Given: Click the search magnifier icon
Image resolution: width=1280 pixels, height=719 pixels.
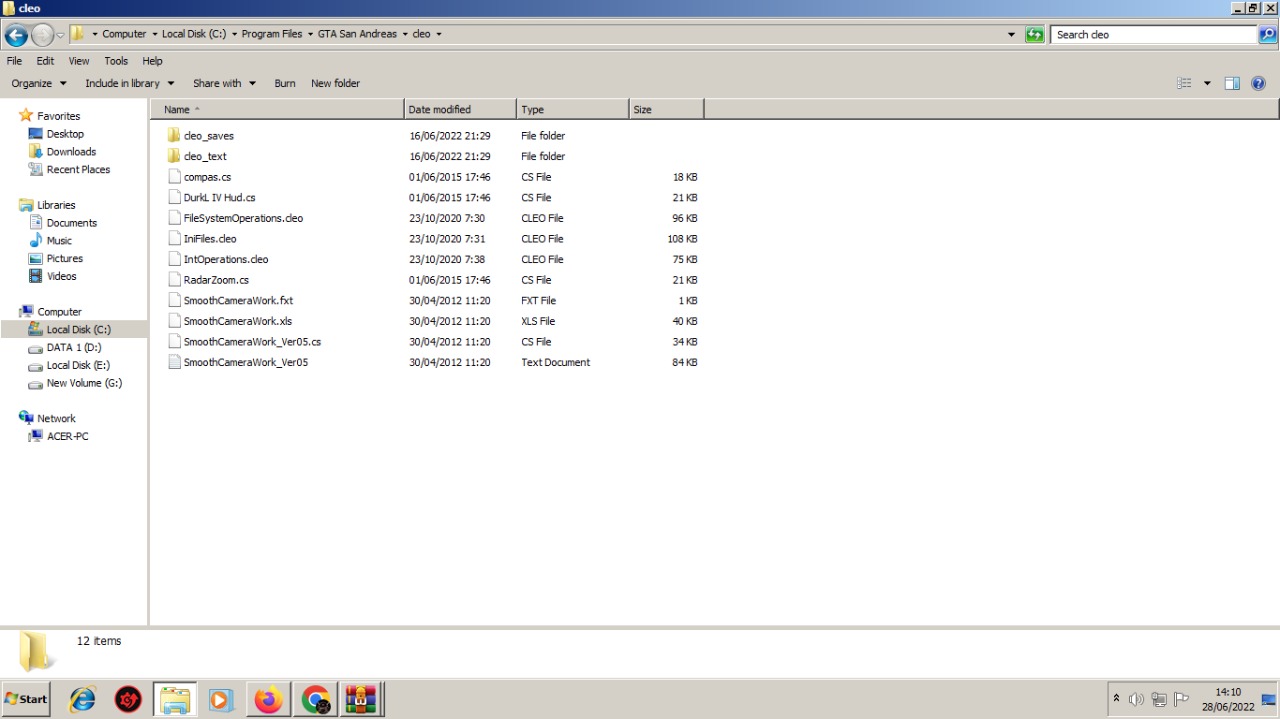Looking at the screenshot, I should tap(1267, 34).
